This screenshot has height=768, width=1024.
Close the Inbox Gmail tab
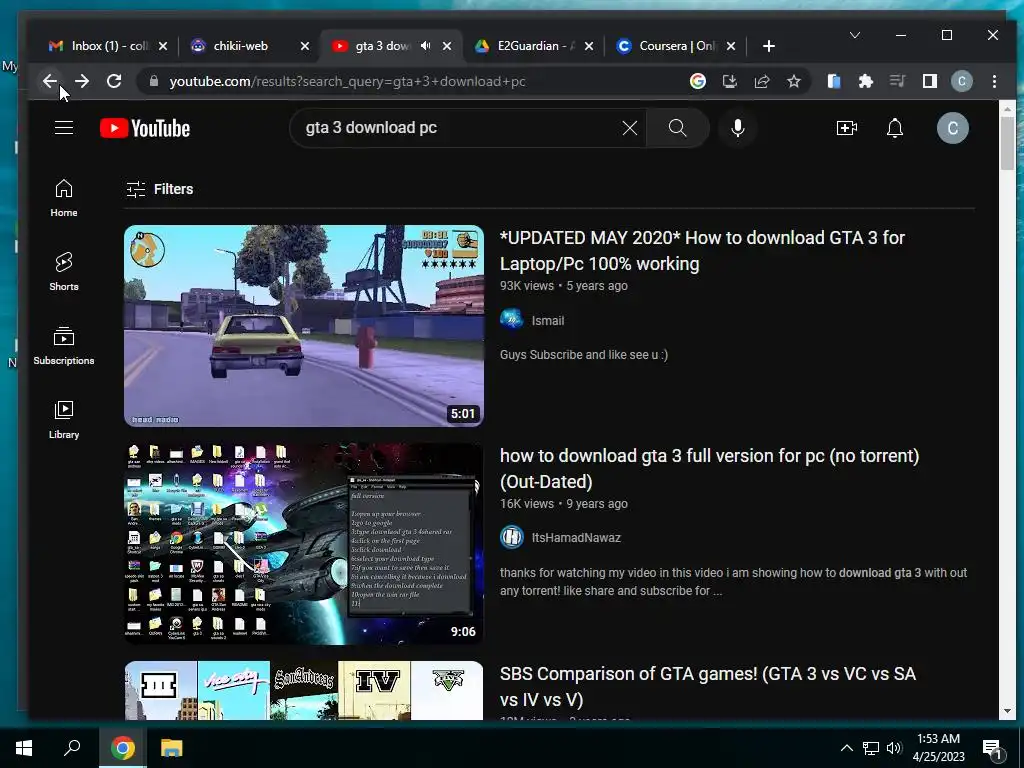[163, 46]
